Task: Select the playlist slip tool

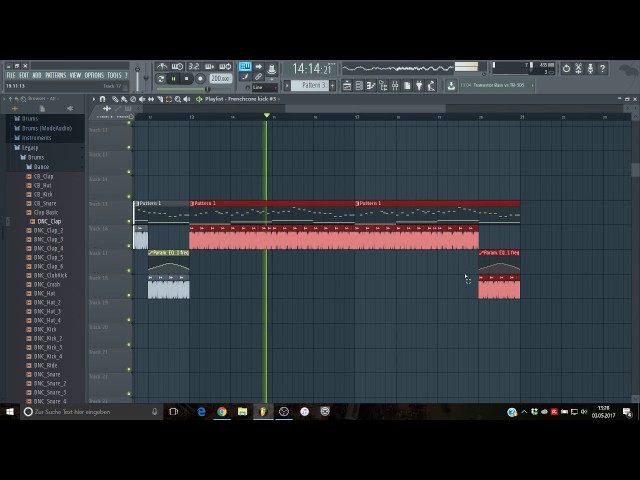Action: 151,99
